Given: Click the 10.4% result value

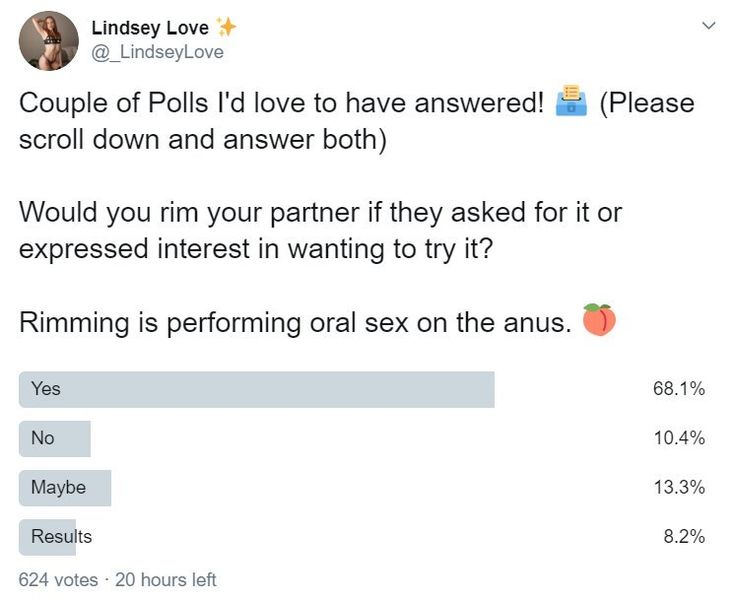Looking at the screenshot, I should (x=679, y=438).
